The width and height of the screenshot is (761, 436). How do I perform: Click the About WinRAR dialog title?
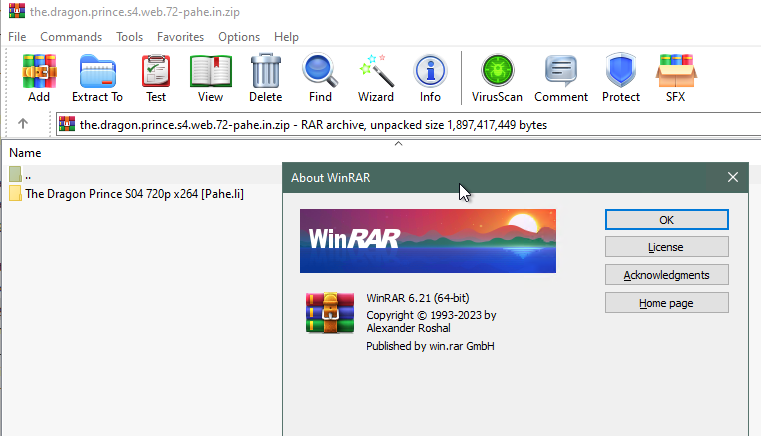click(x=331, y=178)
